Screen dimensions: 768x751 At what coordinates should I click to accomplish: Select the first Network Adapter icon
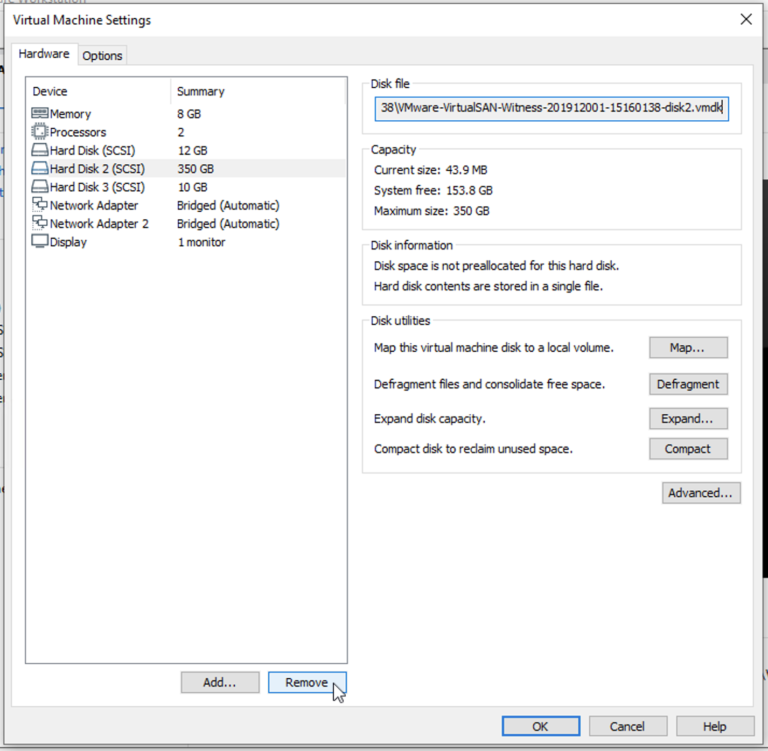pos(40,205)
